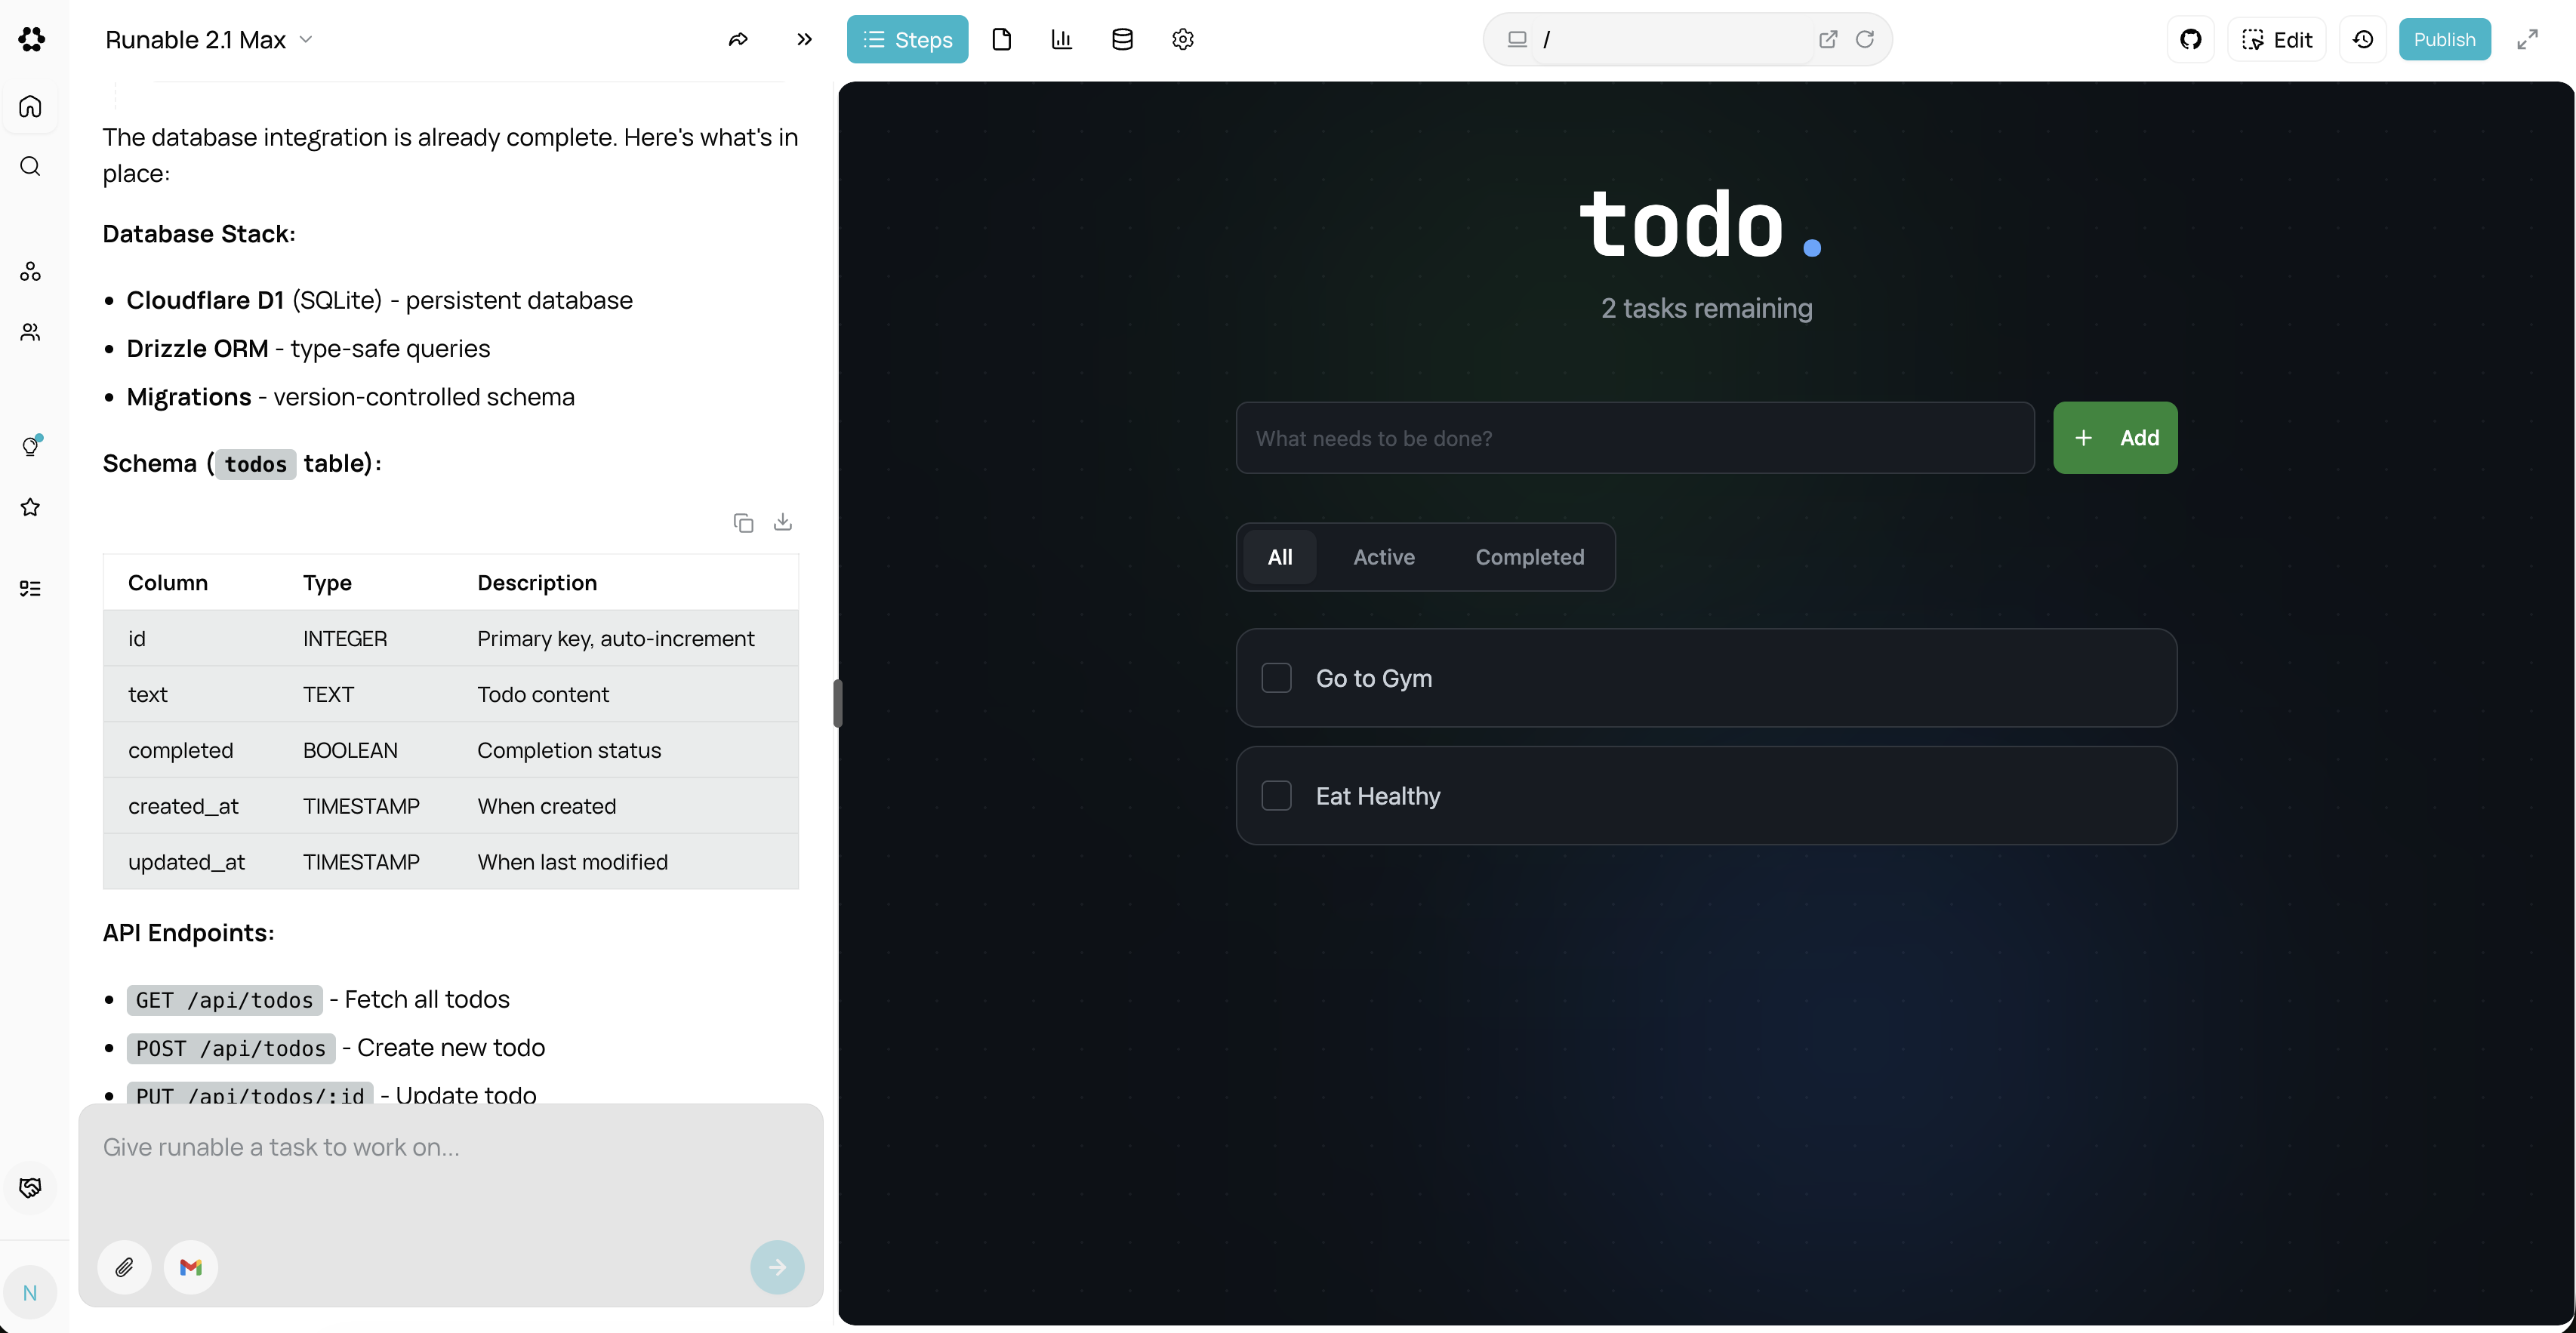Reload the app preview

[x=1865, y=39]
